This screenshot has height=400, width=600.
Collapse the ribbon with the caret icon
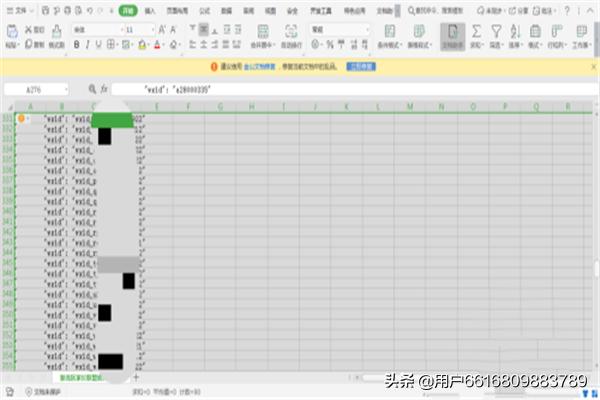click(590, 11)
